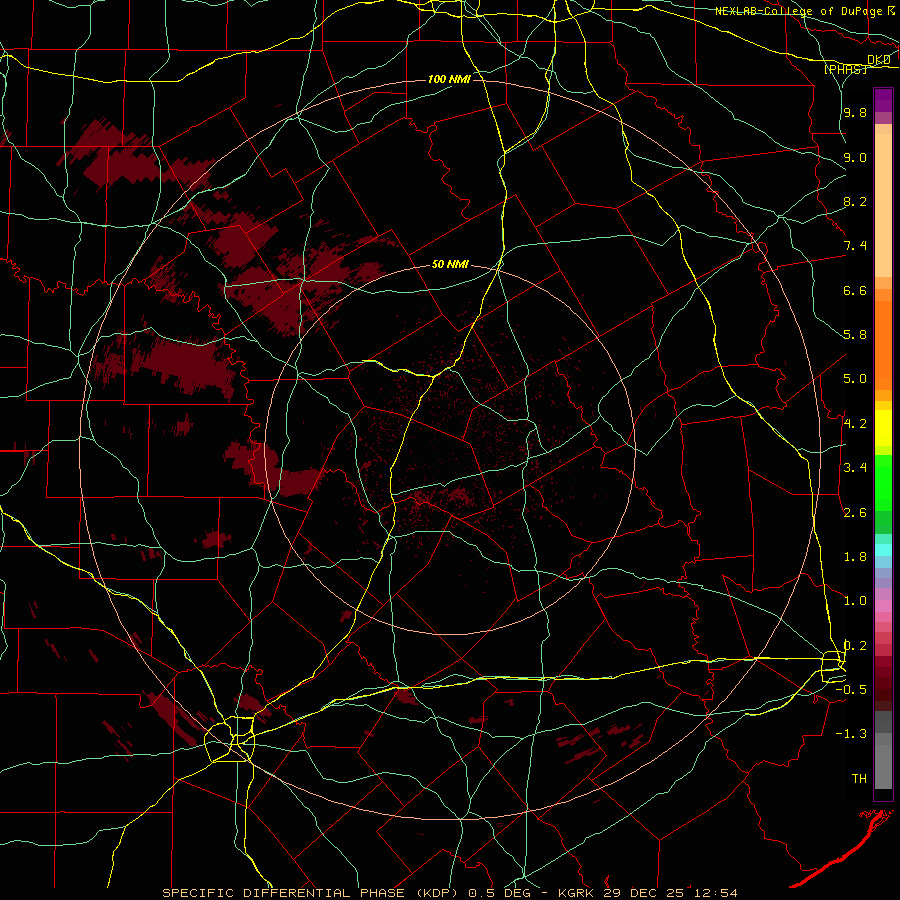Click the 5.0 color scale value

click(x=855, y=379)
